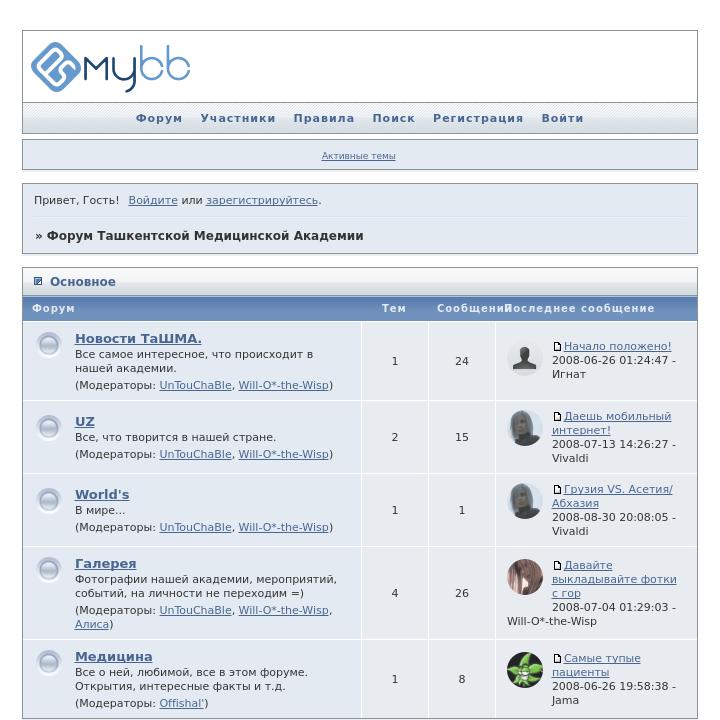The width and height of the screenshot is (720, 720).
Task: Click the timestamp 2008-06-26 19:58:38
Action: pyautogui.click(x=610, y=686)
